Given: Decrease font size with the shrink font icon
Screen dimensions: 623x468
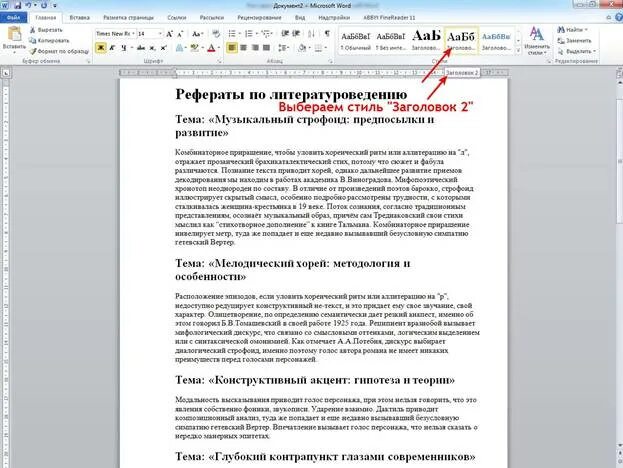Looking at the screenshot, I should pyautogui.click(x=180, y=34).
